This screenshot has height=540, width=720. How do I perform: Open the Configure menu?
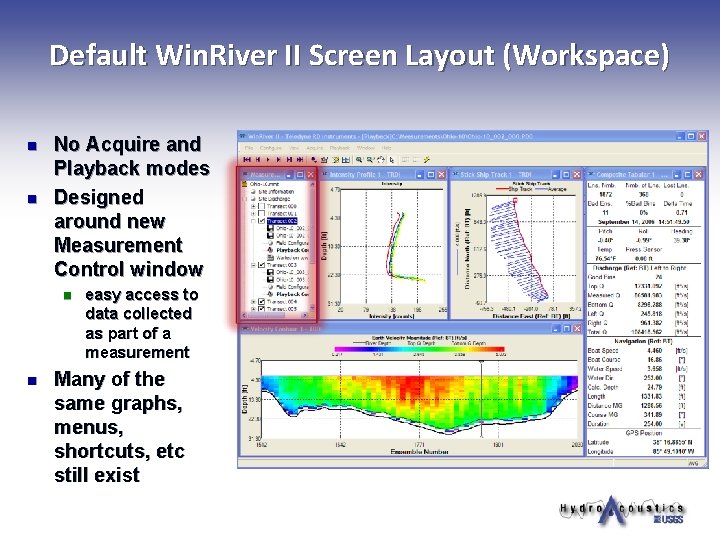271,148
